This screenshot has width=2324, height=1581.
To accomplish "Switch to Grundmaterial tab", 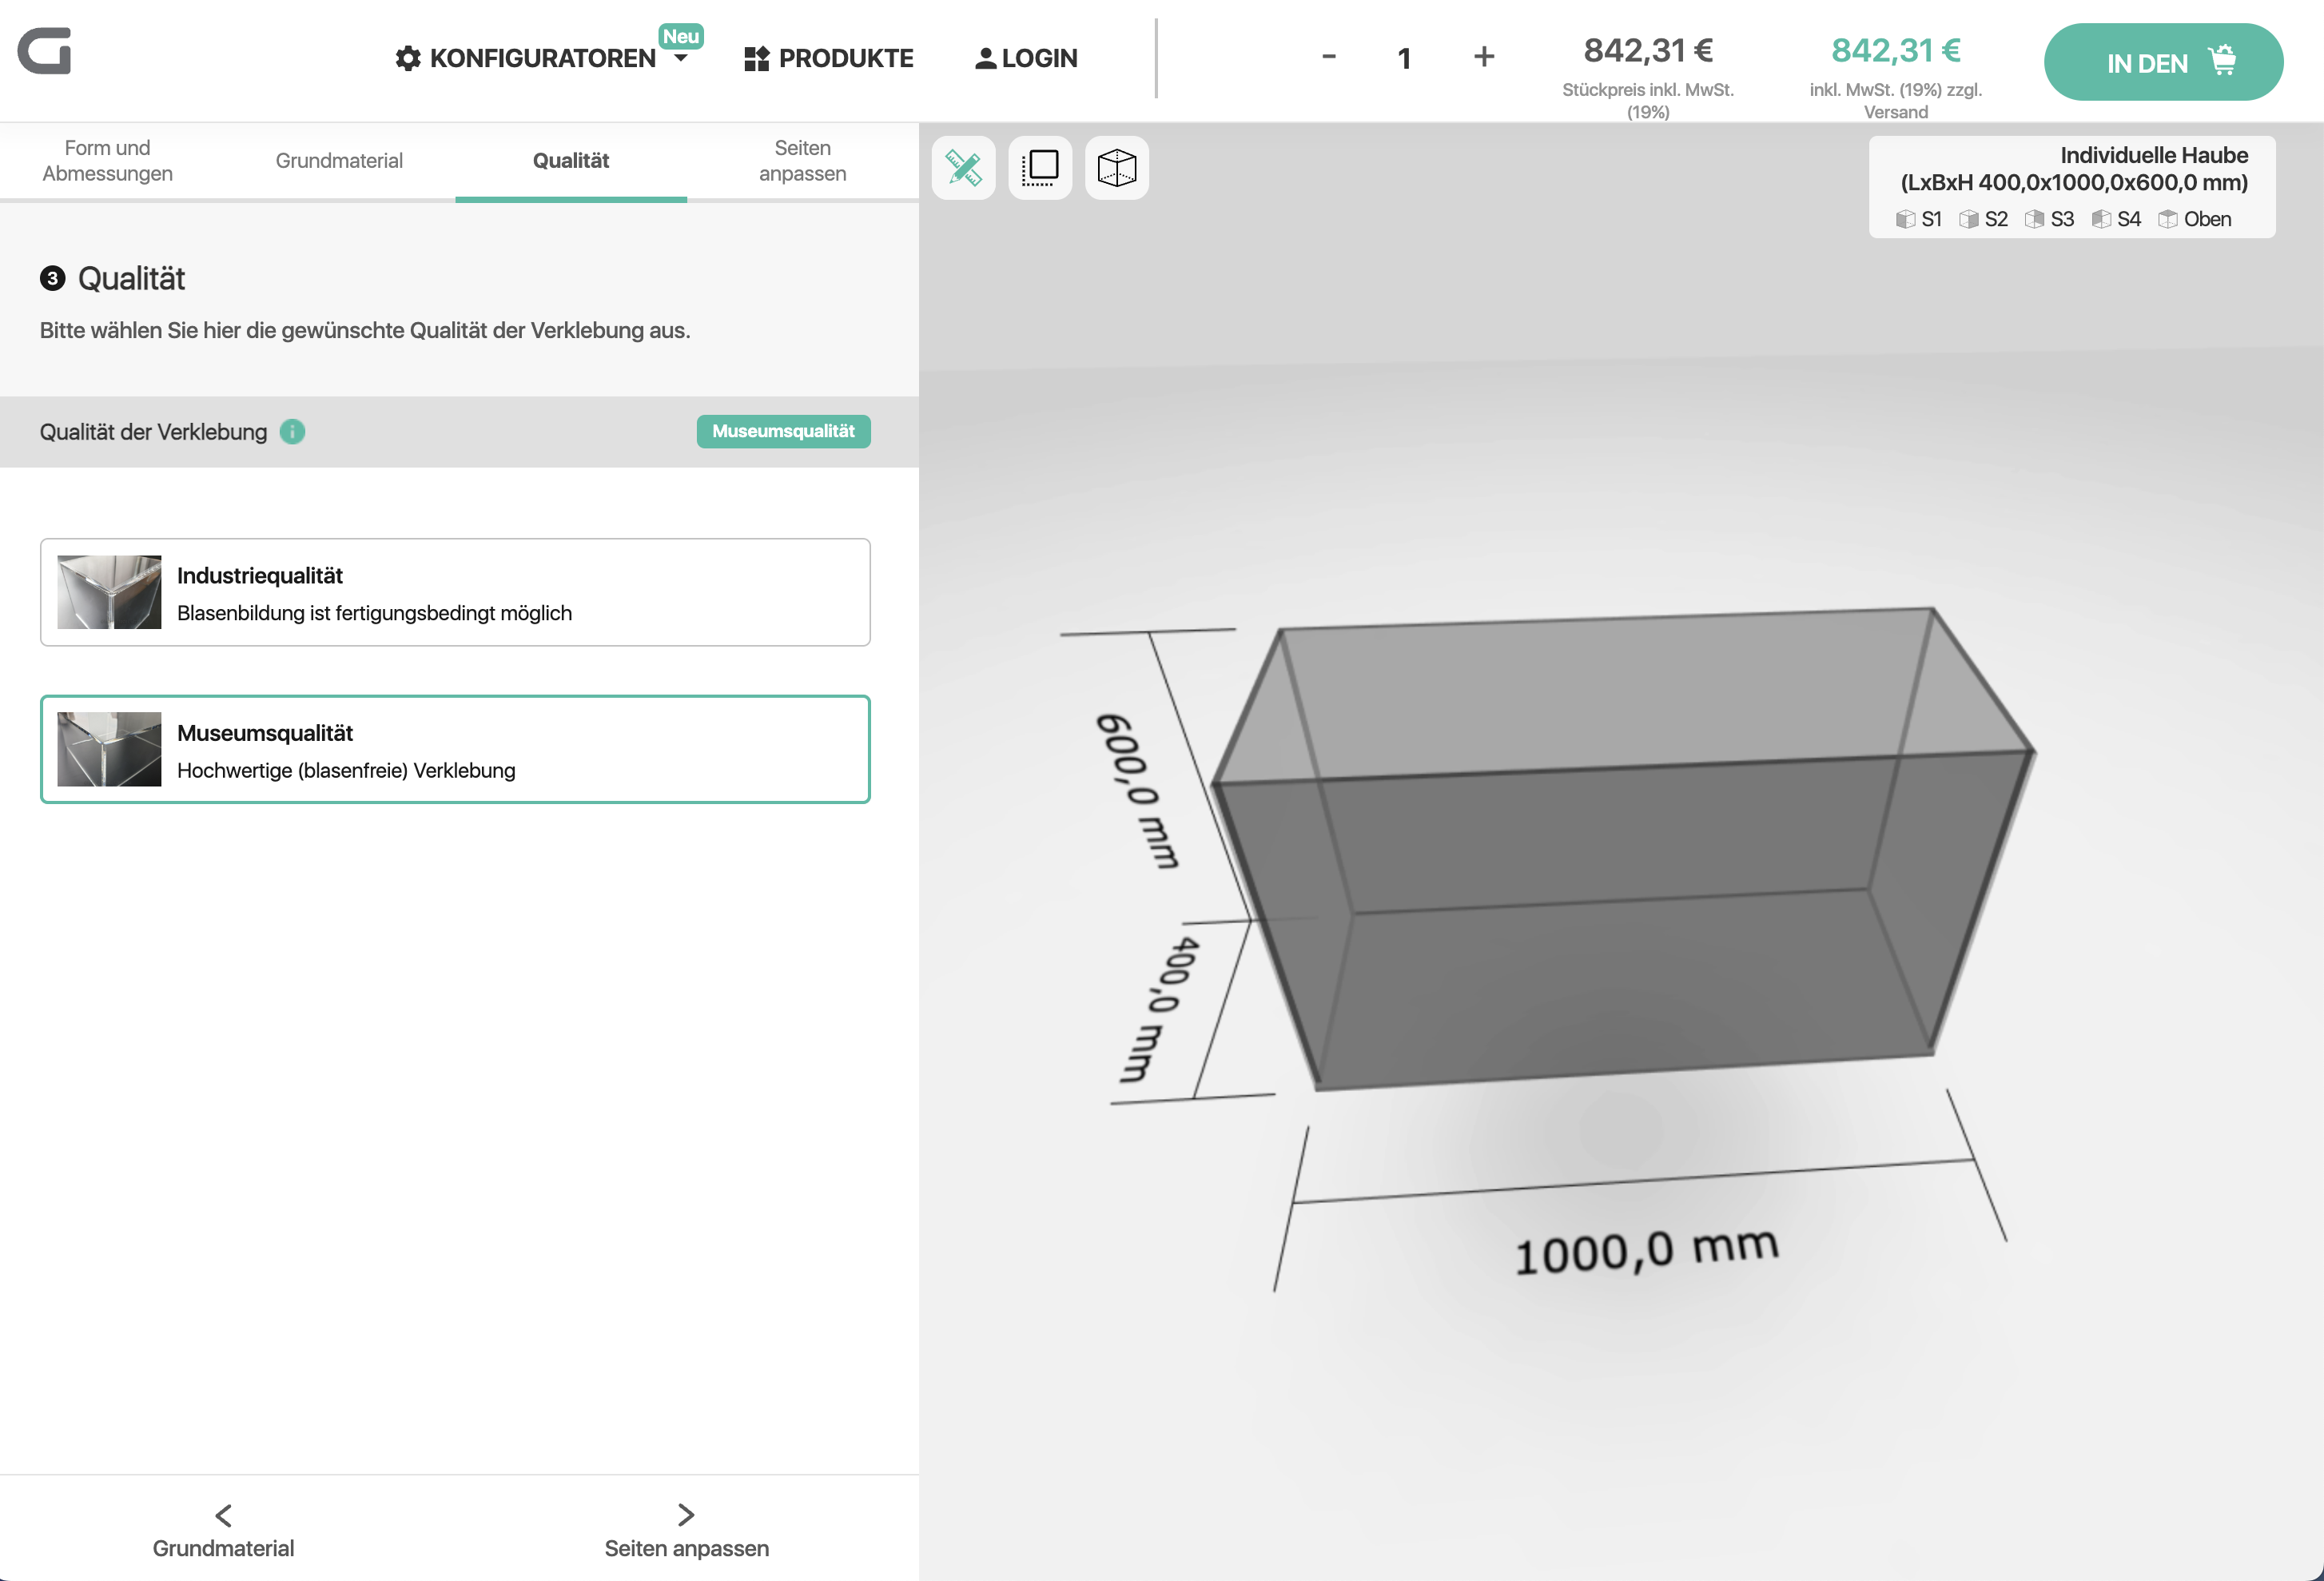I will [x=339, y=161].
